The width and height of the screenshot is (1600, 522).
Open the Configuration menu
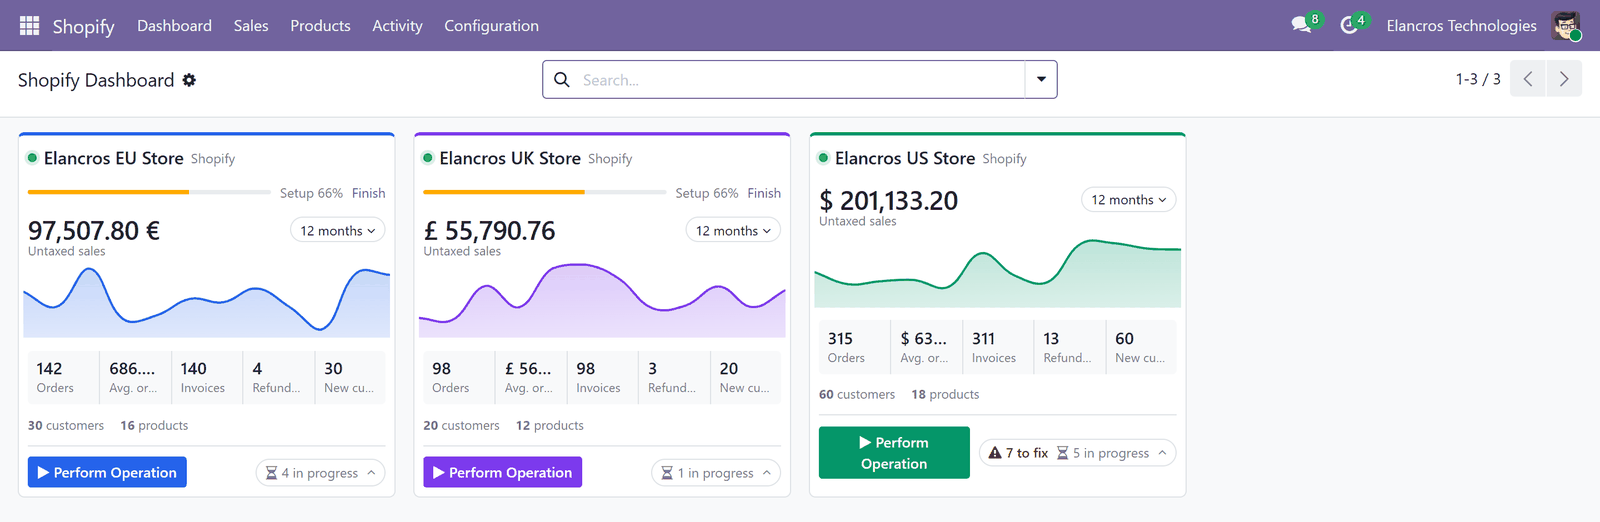[x=491, y=26]
